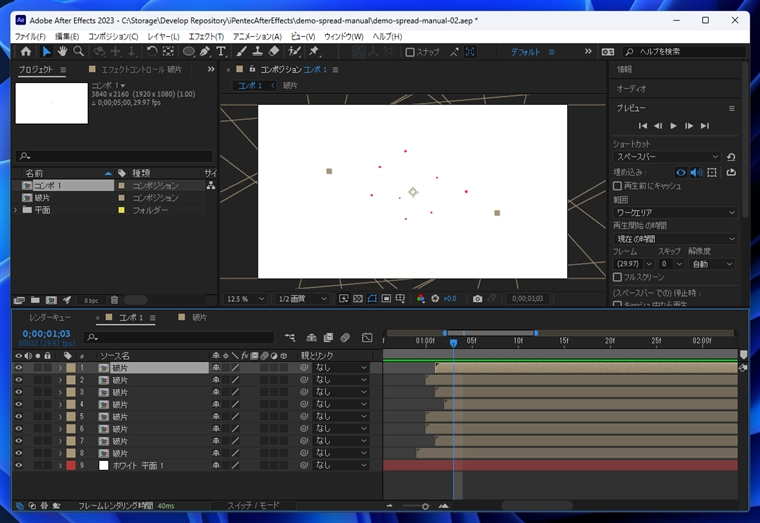The width and height of the screenshot is (760, 523).
Task: Select the Pen tool
Action: (205, 51)
